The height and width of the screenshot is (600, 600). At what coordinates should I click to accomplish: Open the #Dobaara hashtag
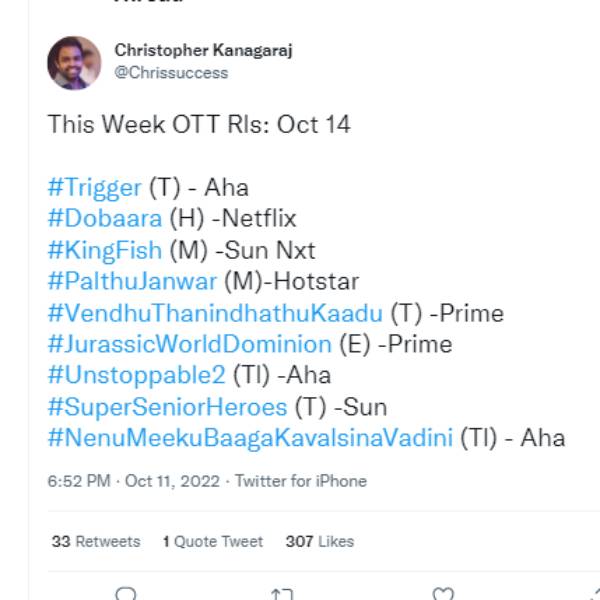coord(103,218)
